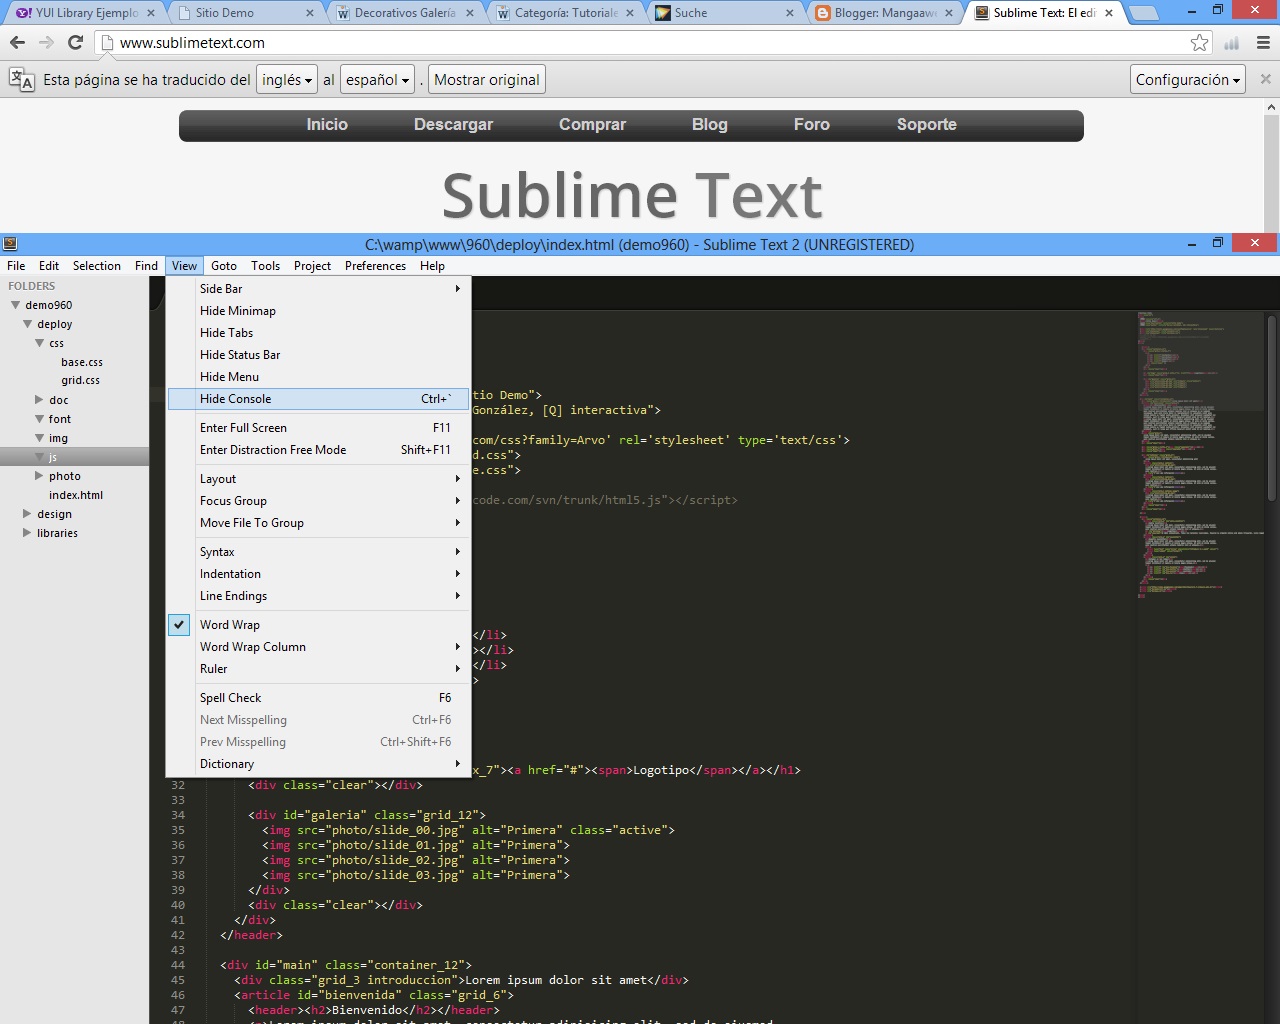This screenshot has width=1280, height=1024.
Task: Click the Sublime Text icon in the title bar
Action: click(10, 243)
